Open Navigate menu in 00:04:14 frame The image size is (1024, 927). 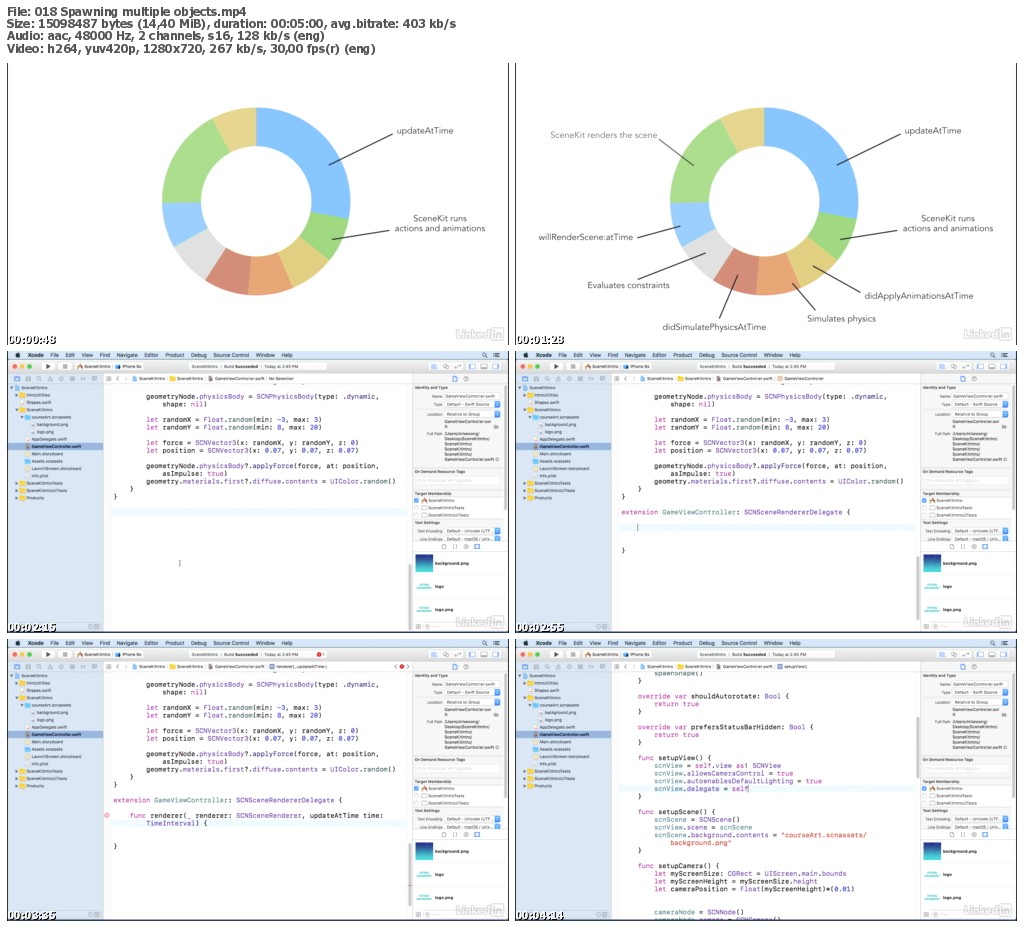(635, 643)
